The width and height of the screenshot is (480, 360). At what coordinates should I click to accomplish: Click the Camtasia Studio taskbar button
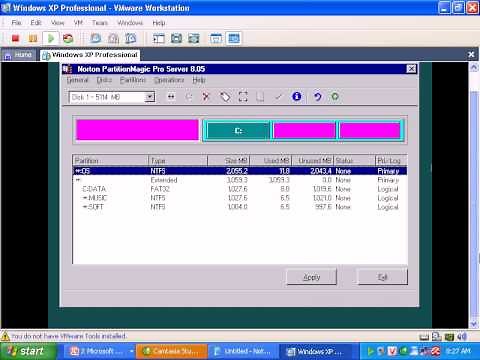(172, 351)
